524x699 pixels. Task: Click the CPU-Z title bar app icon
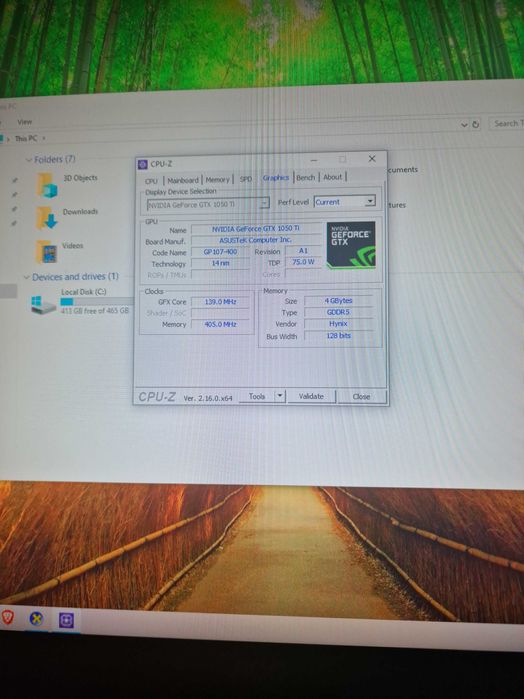click(x=143, y=164)
